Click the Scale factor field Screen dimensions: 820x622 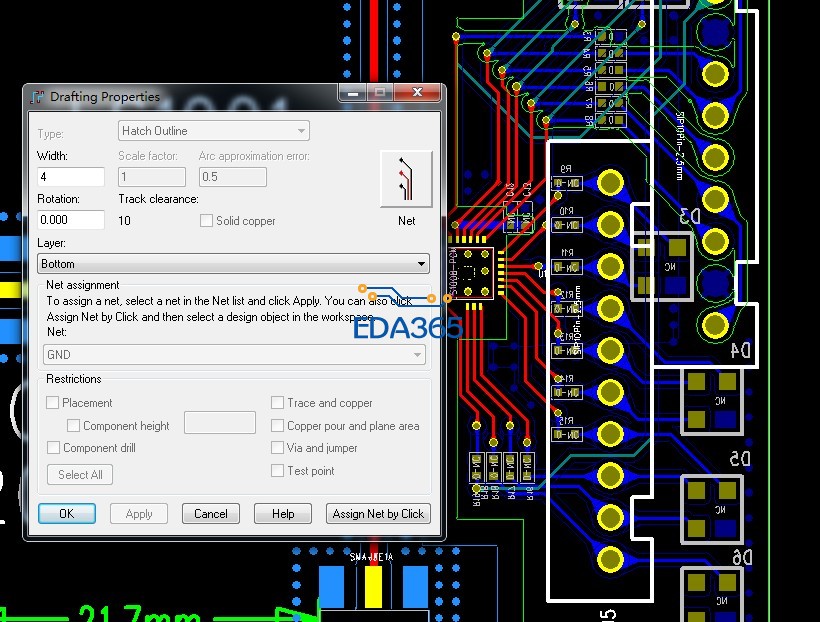(x=152, y=177)
